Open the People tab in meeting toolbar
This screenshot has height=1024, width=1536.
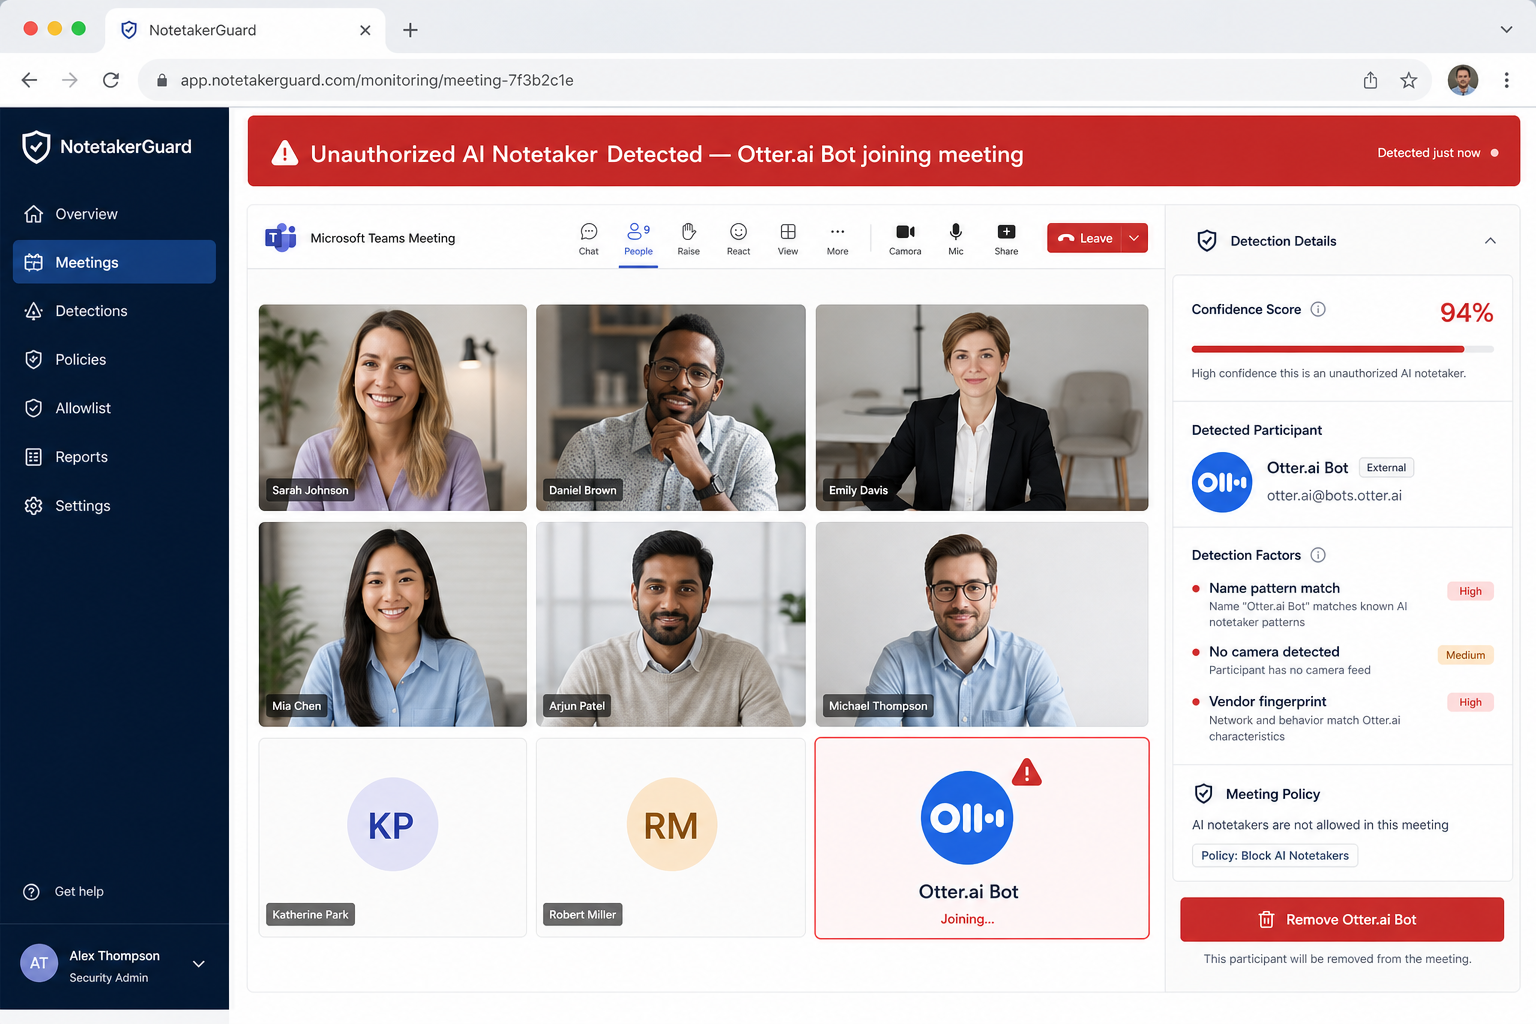[x=638, y=238]
